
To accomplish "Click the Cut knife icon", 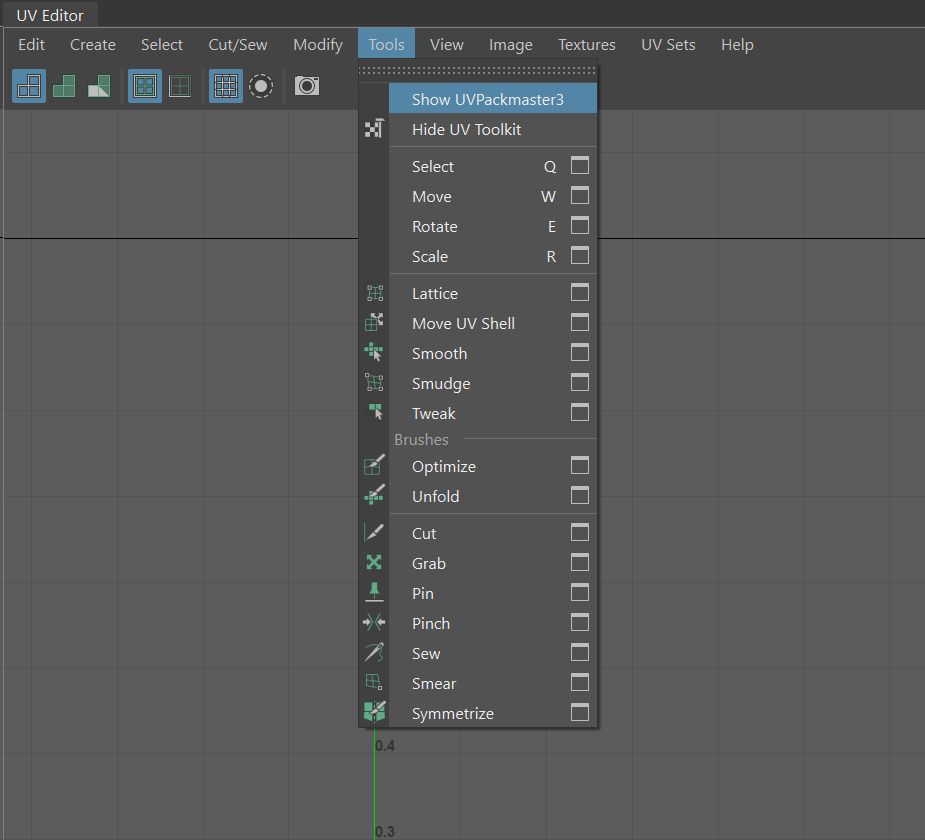I will tap(374, 533).
